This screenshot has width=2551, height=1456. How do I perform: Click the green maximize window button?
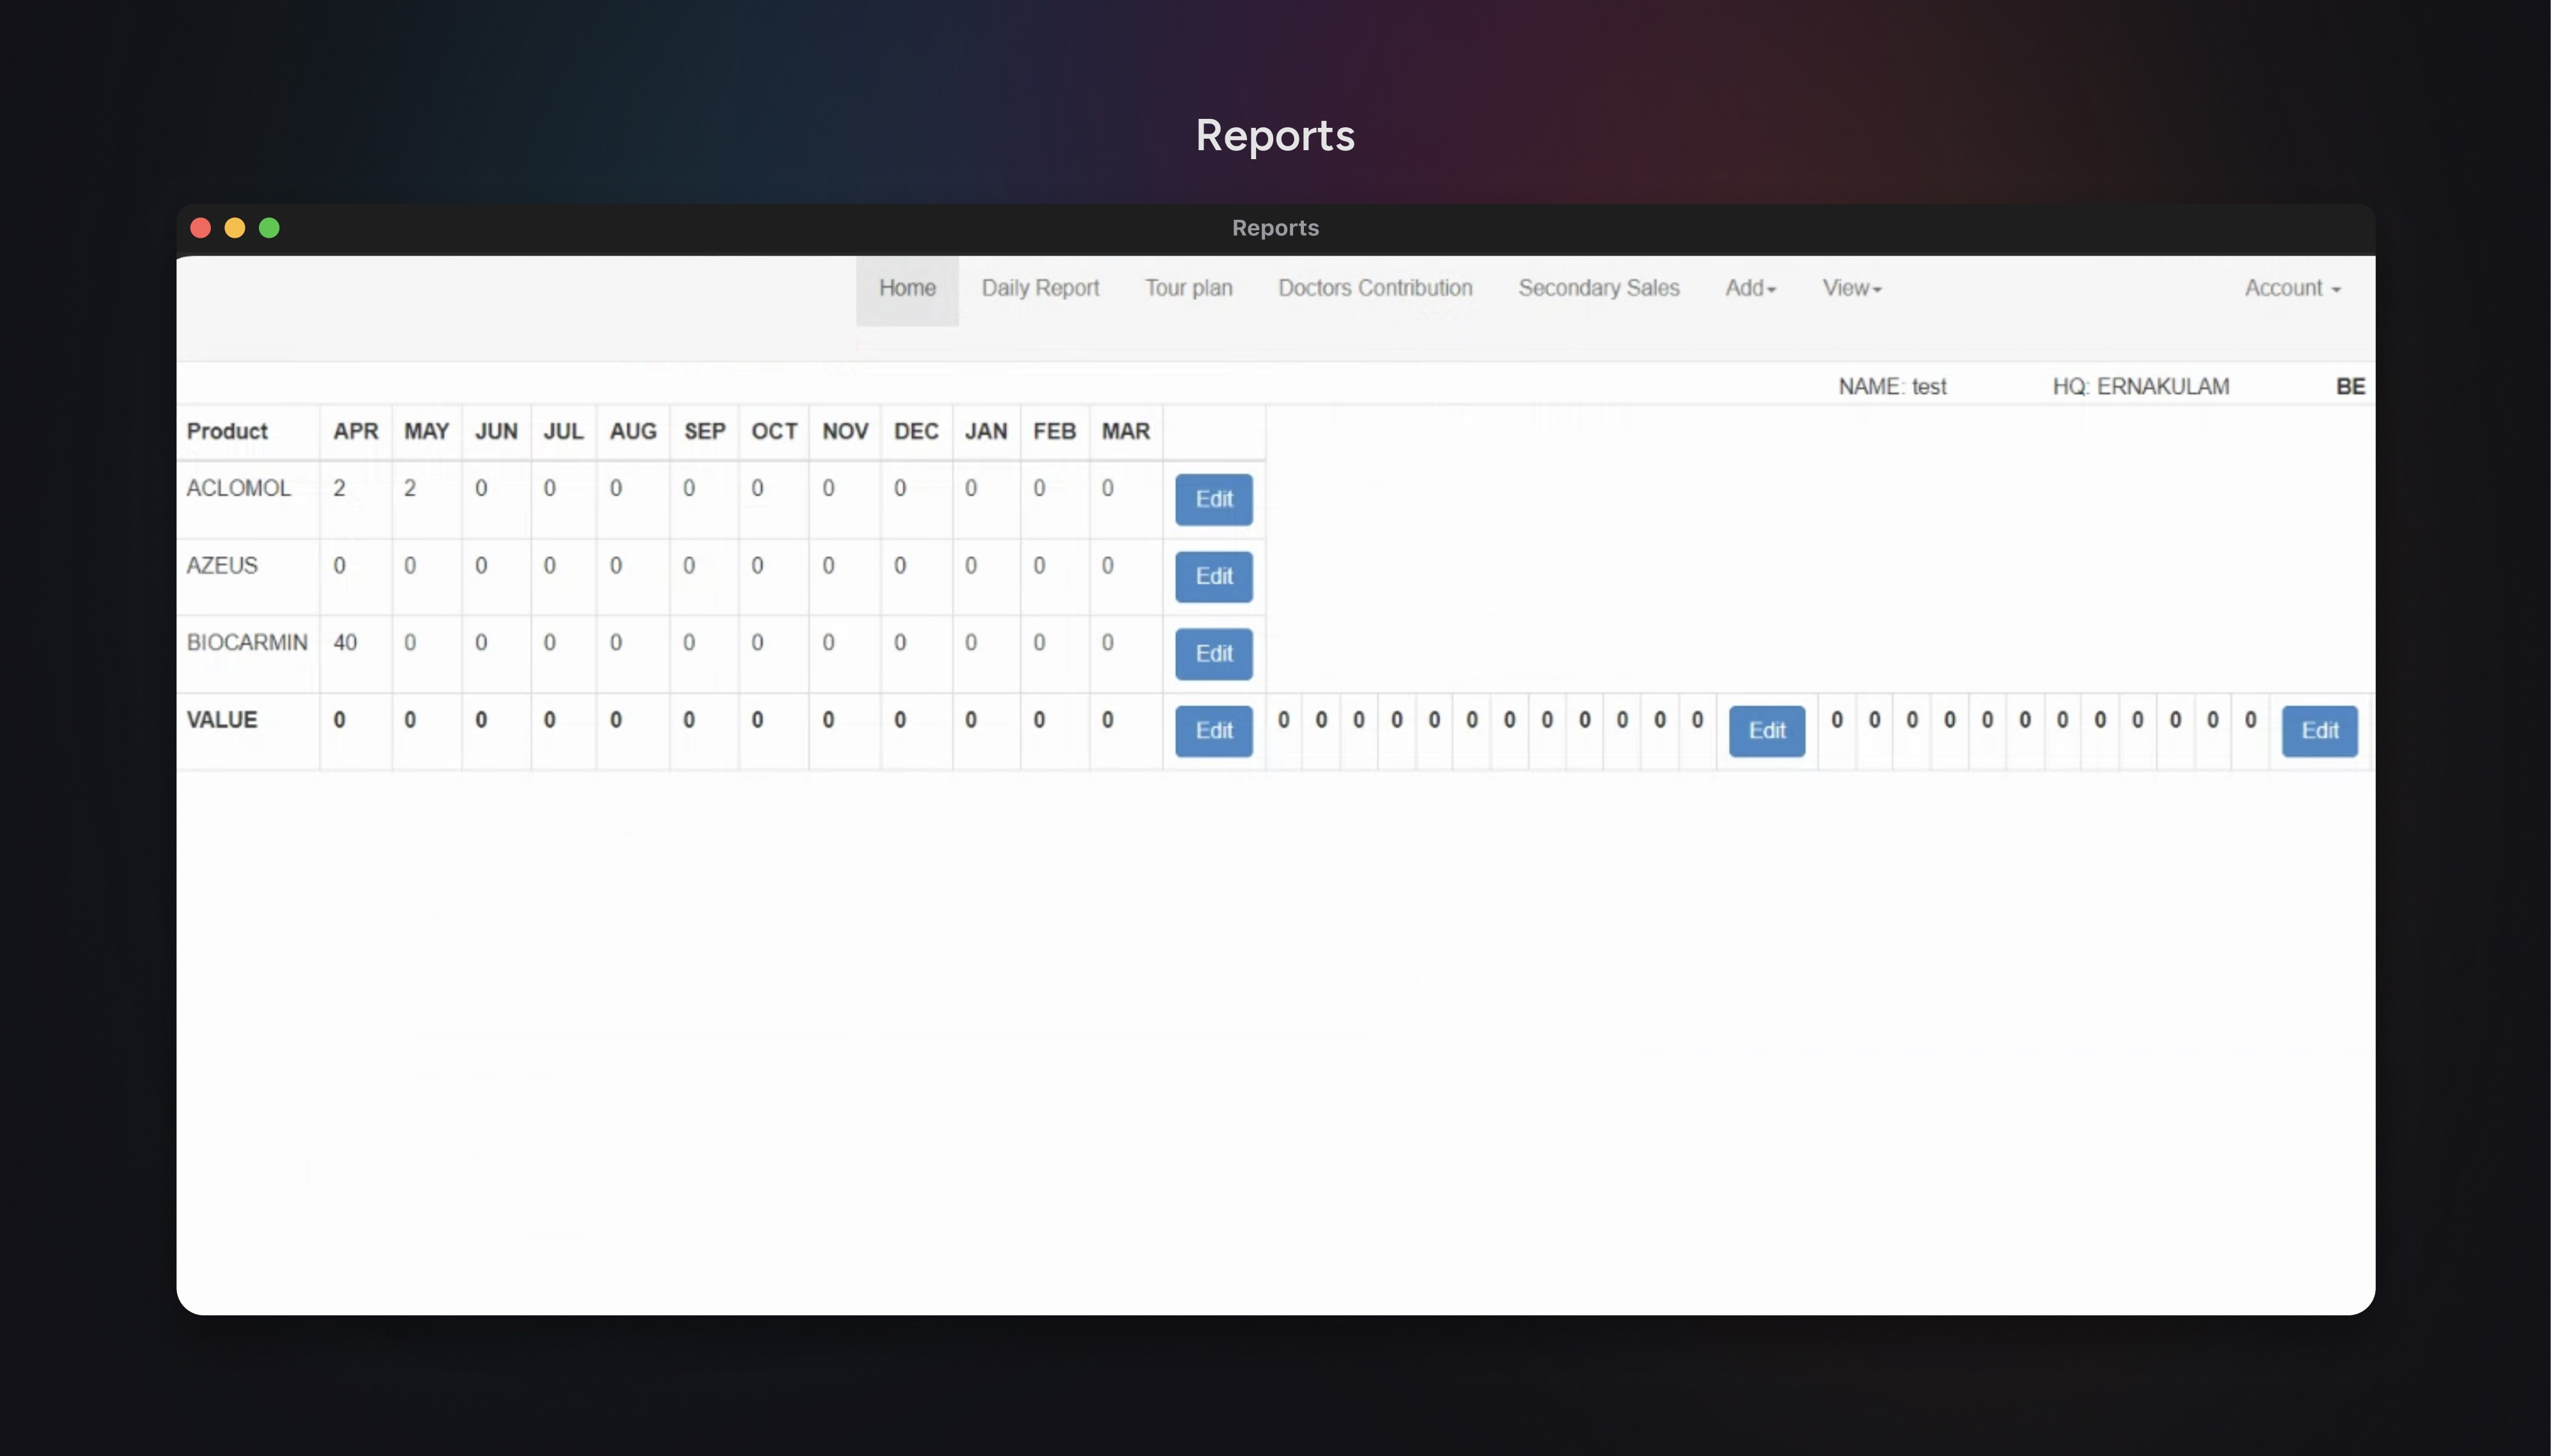(x=269, y=228)
